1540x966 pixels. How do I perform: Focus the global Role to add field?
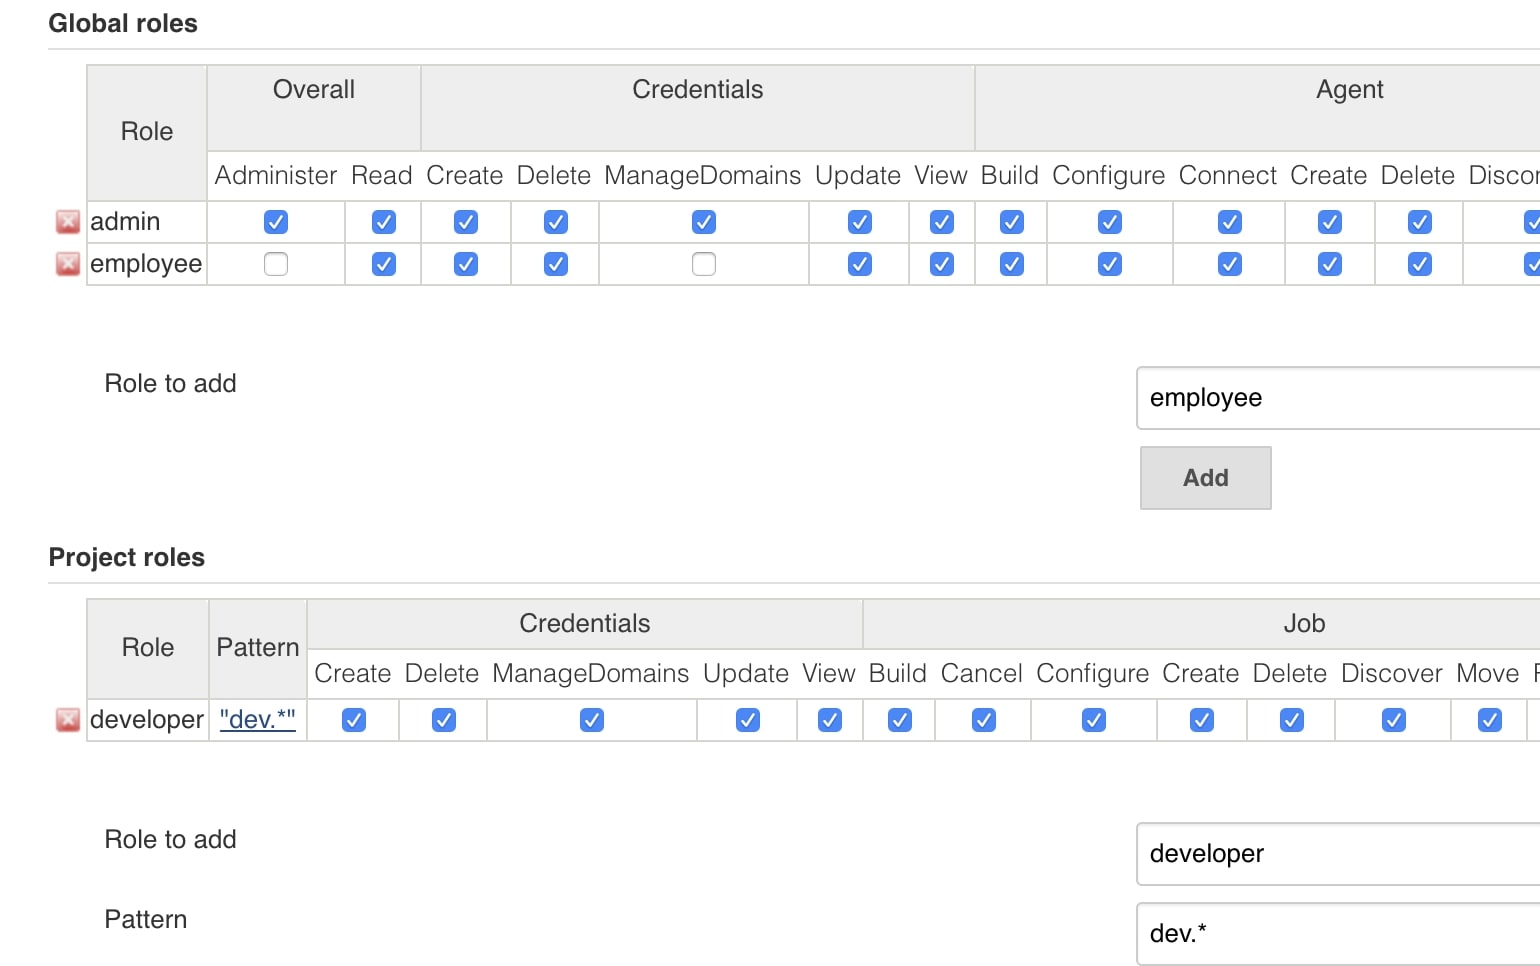tap(1338, 398)
